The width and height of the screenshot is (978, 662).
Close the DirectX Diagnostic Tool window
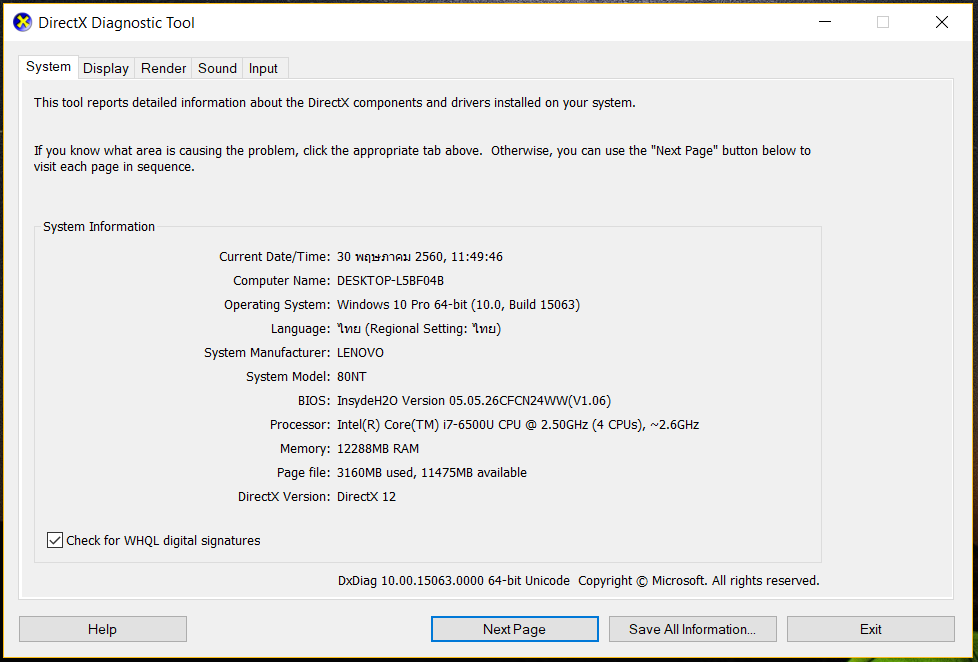(x=942, y=22)
